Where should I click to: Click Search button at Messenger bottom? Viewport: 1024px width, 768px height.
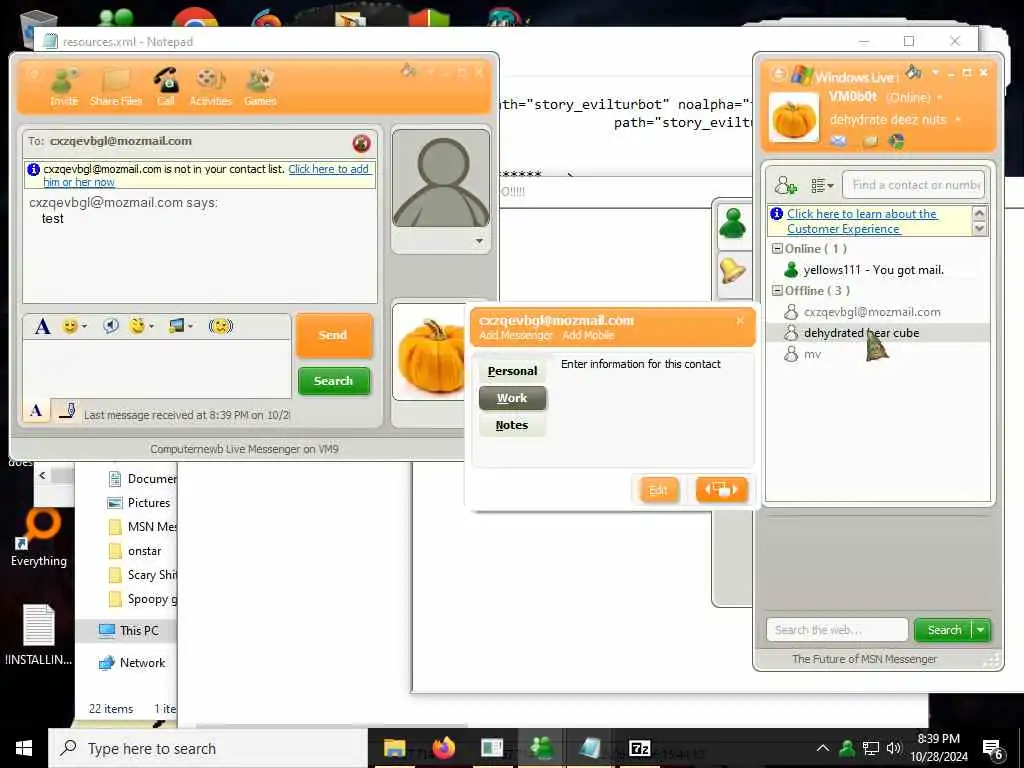[x=944, y=630]
